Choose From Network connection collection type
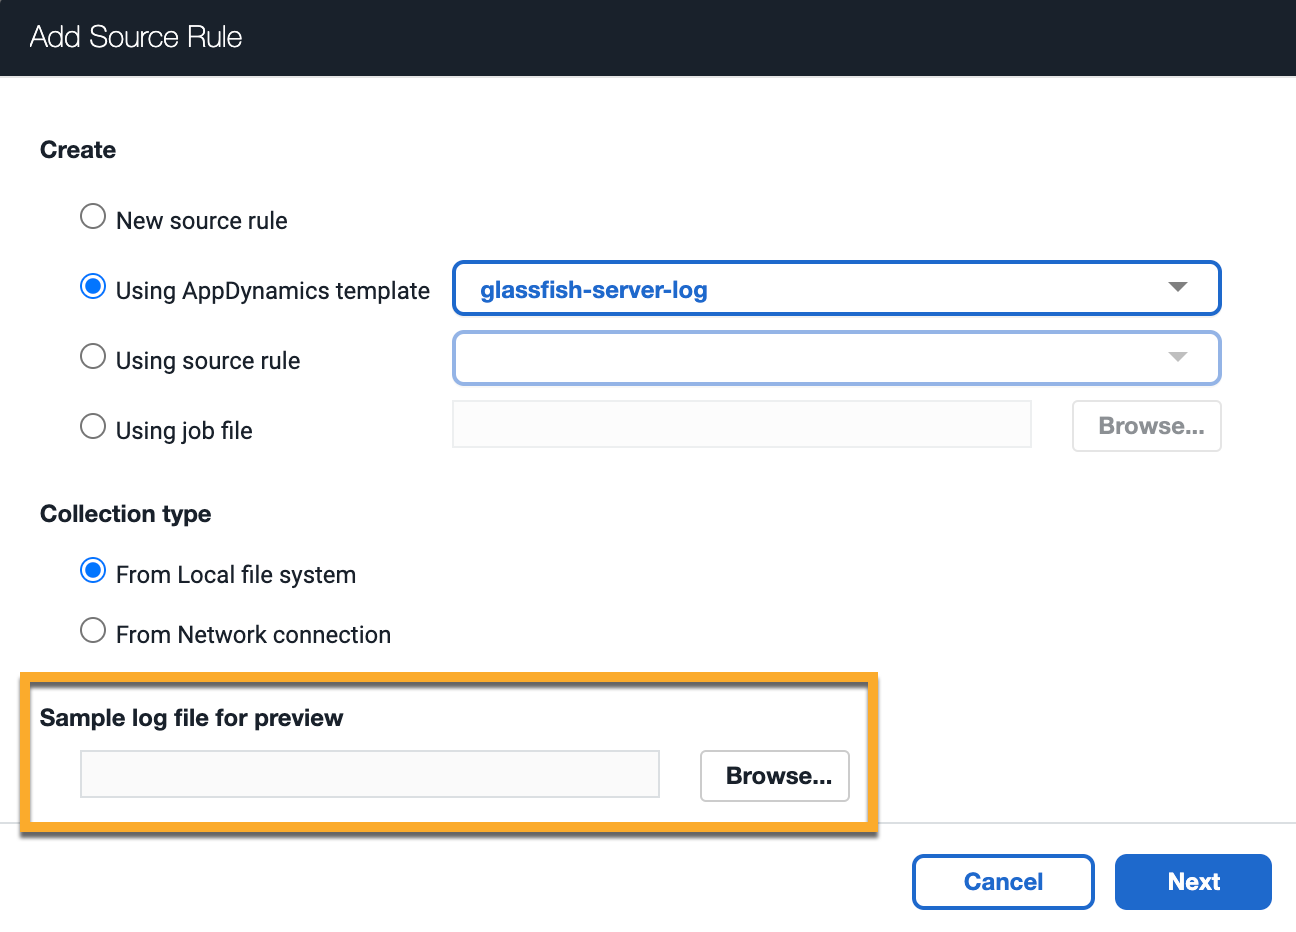This screenshot has height=932, width=1296. coord(93,631)
